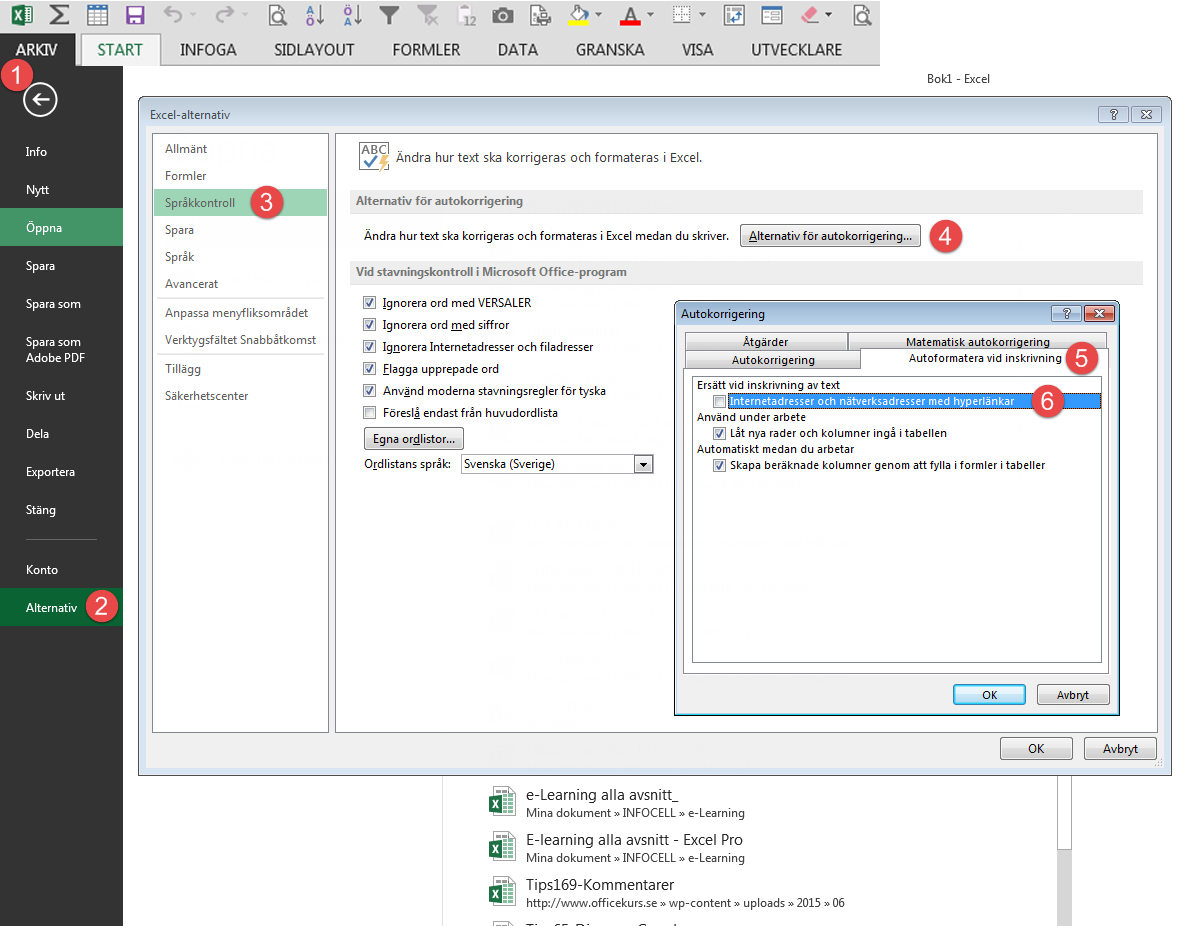Open the Ordlistans språk dropdown
1185x926 pixels.
643,464
